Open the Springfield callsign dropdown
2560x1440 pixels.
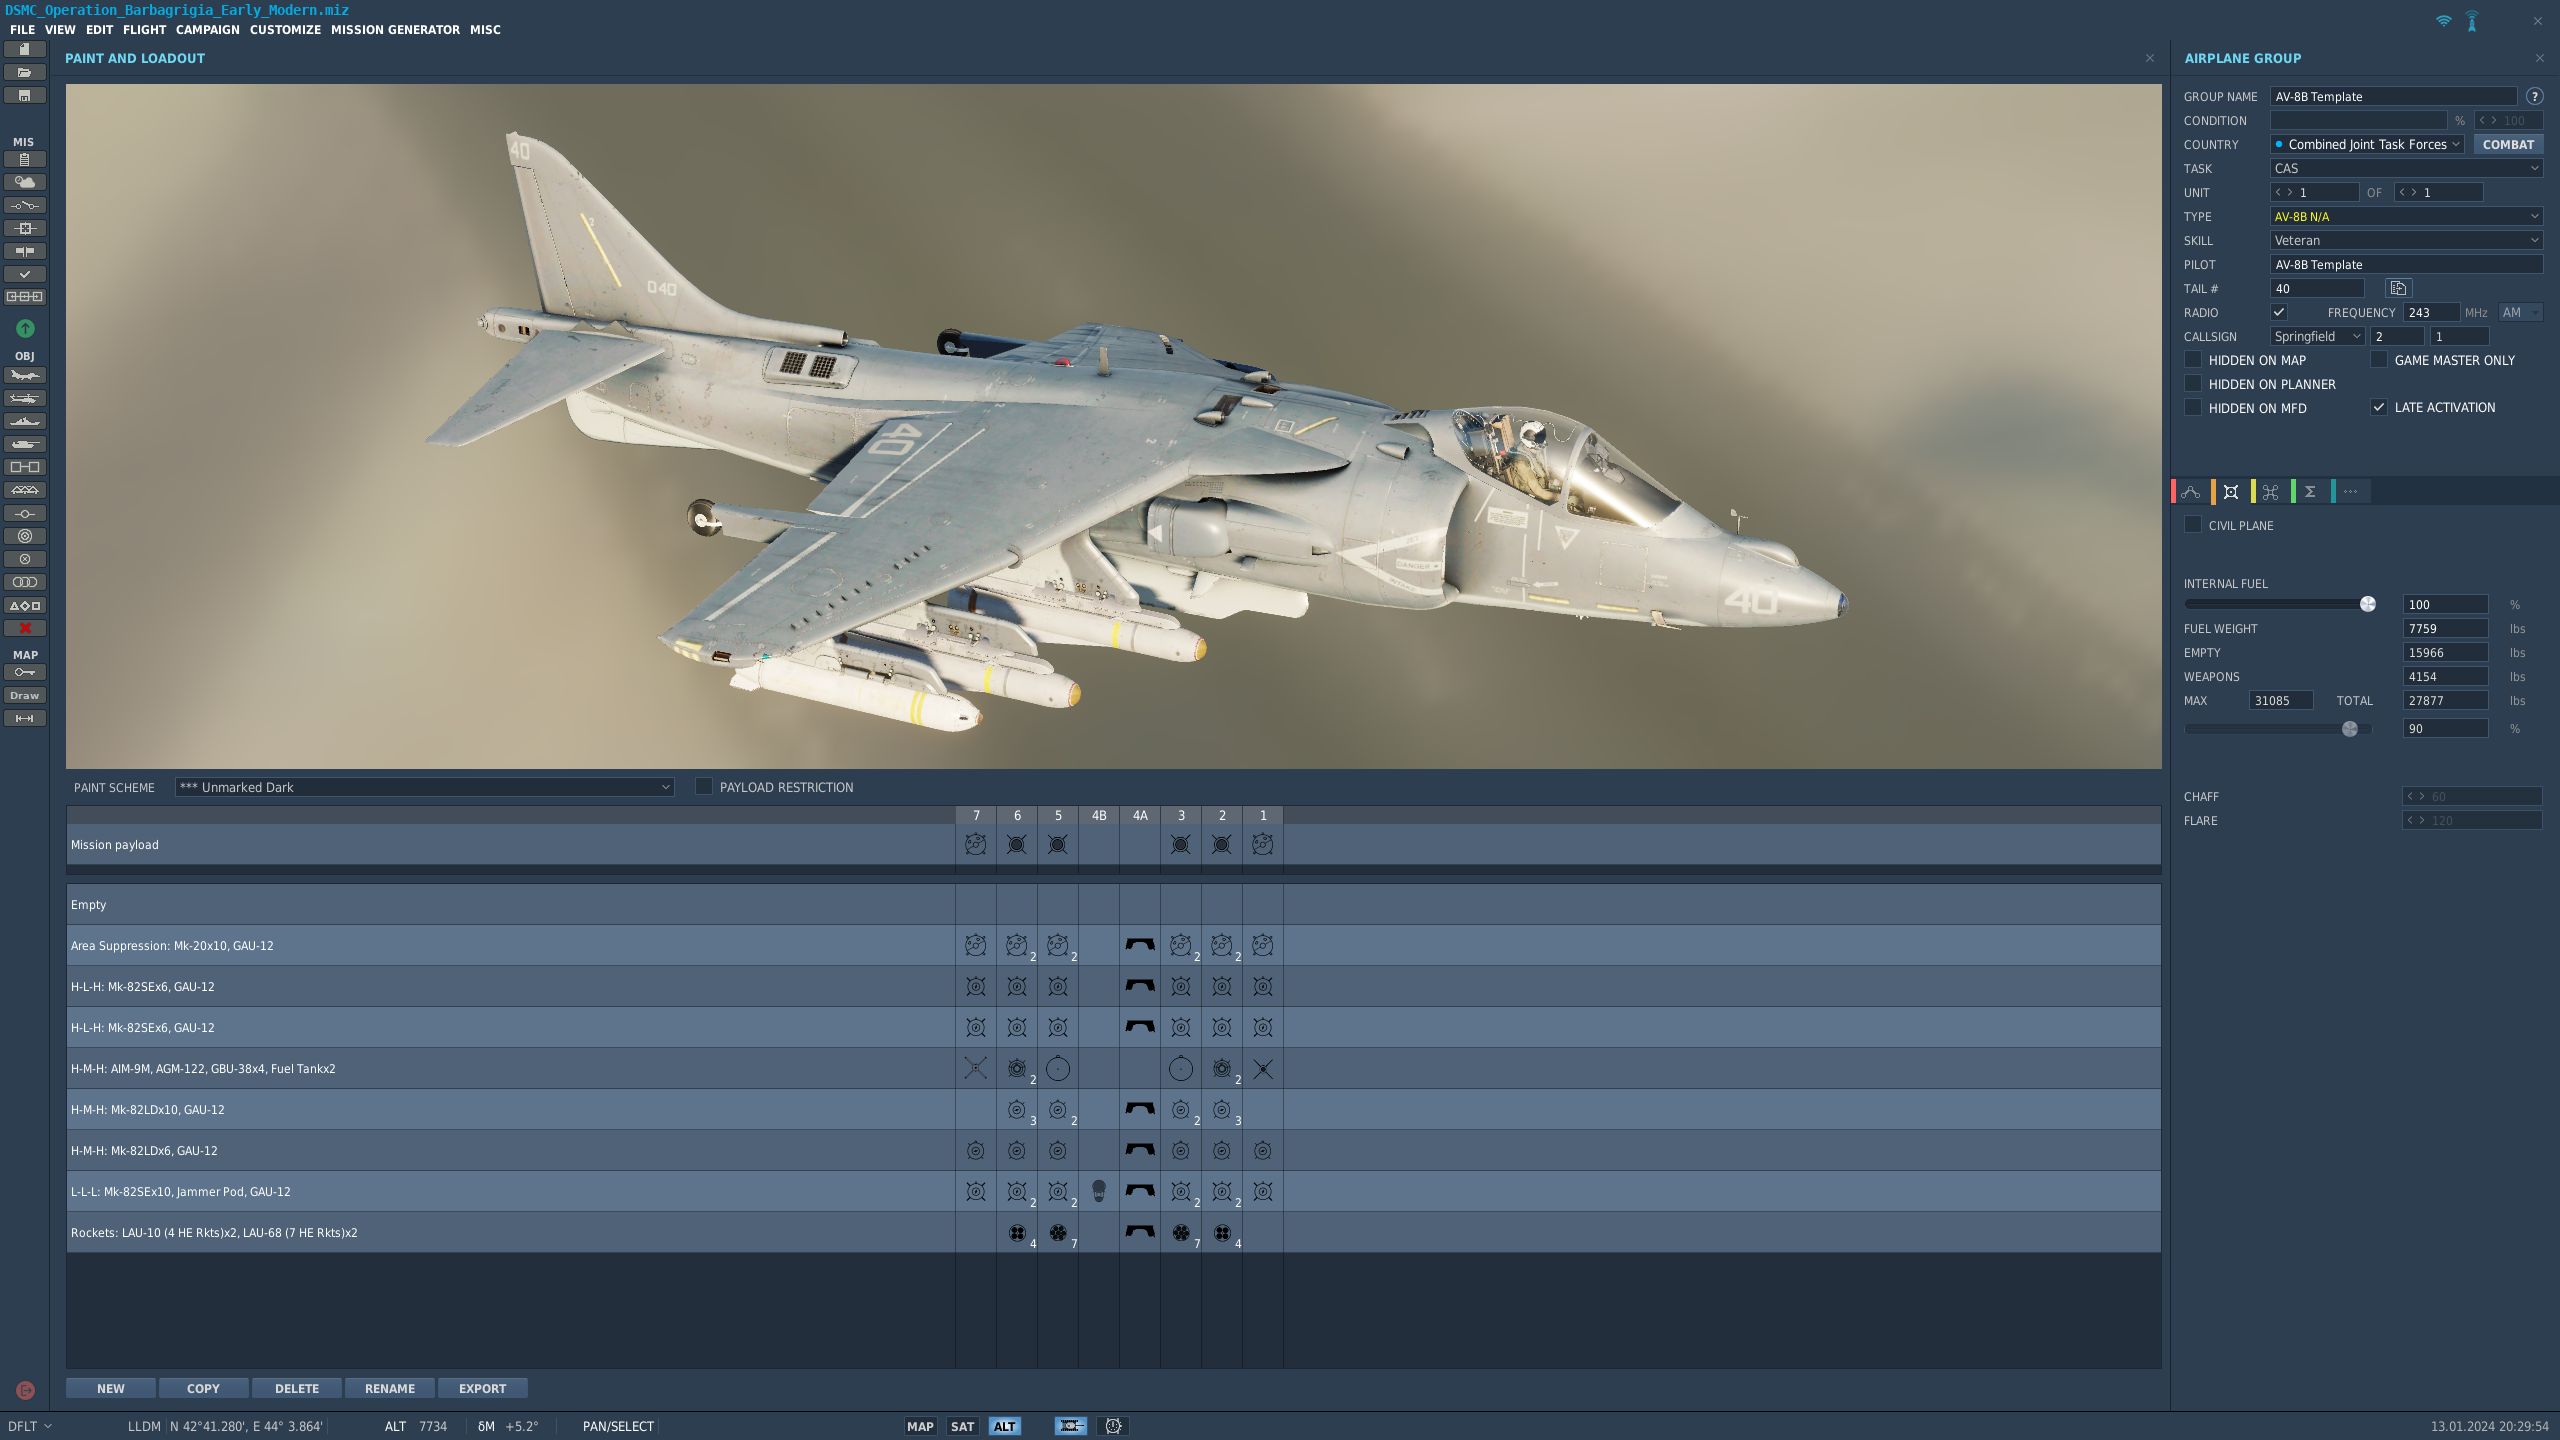(x=2316, y=336)
